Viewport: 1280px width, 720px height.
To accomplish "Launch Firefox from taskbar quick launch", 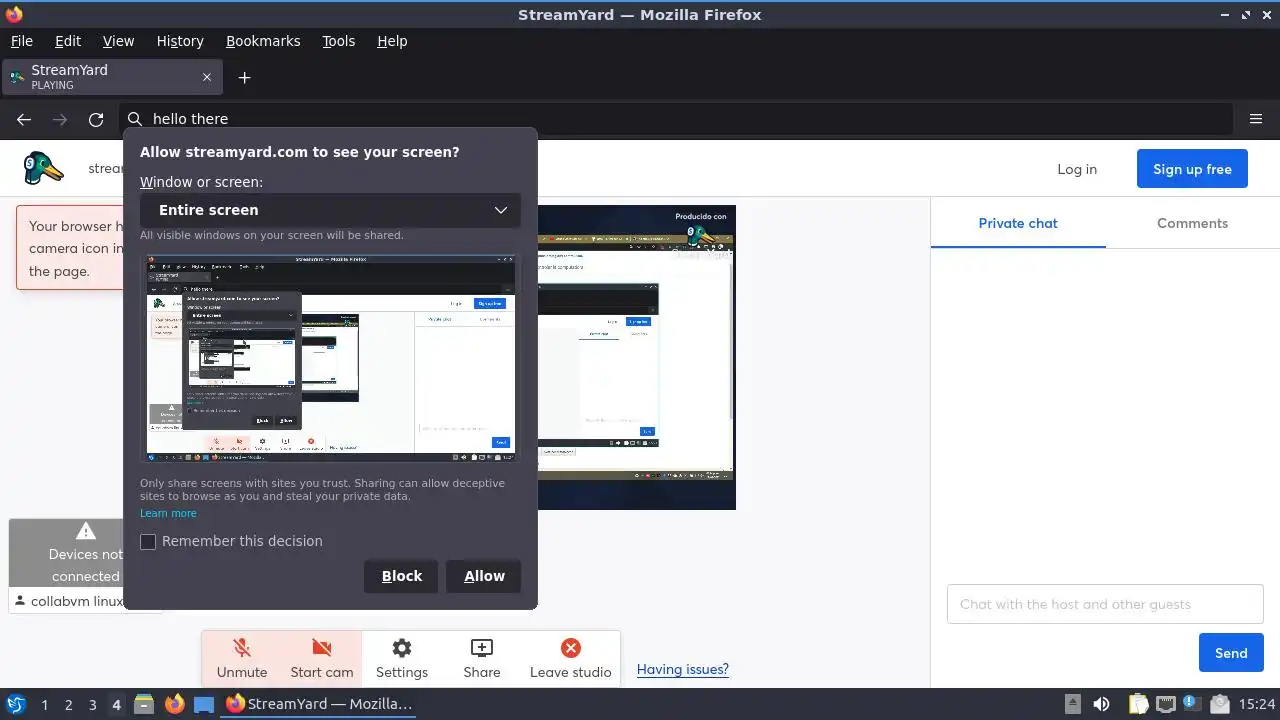I will pos(174,704).
